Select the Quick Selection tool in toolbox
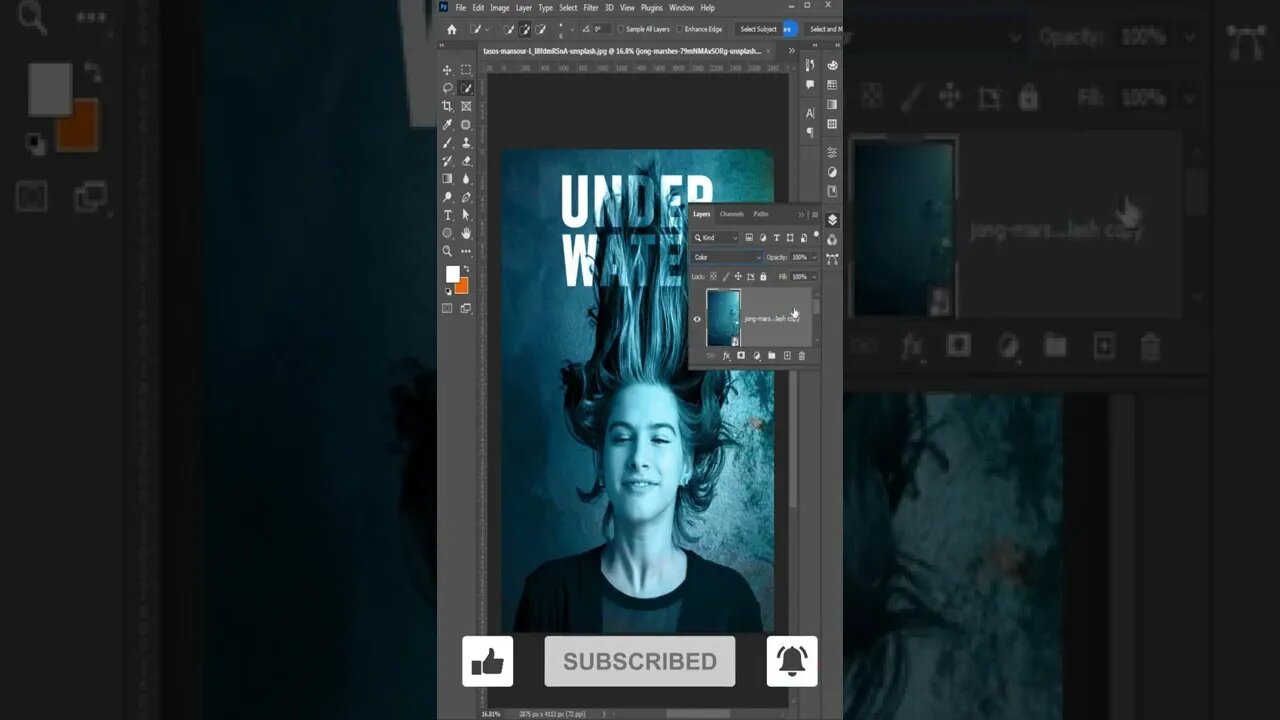 466,88
